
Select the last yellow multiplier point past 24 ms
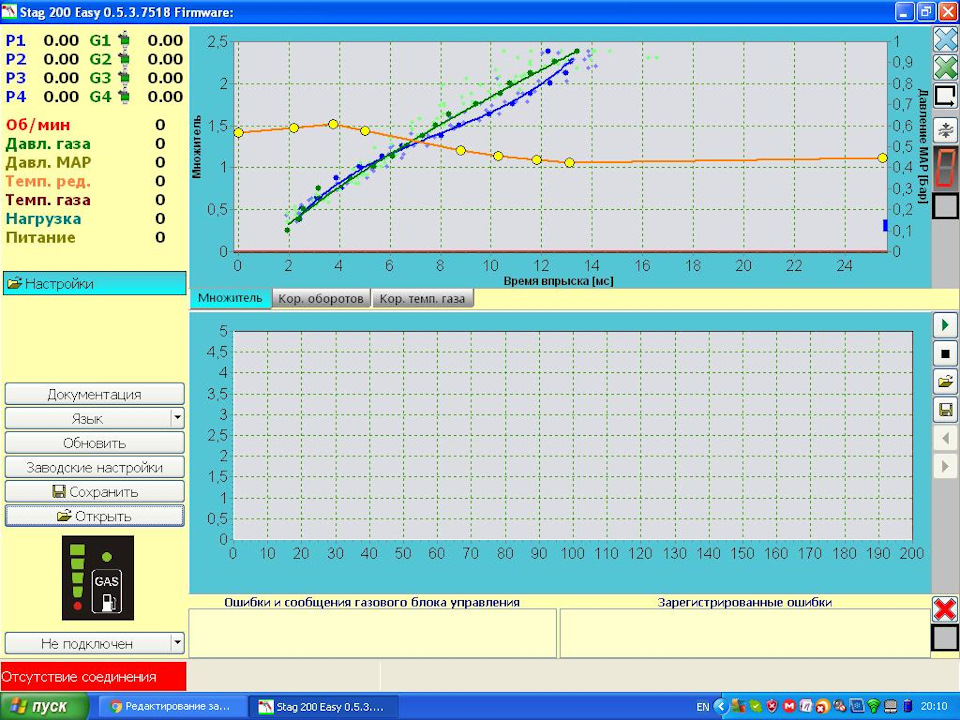(x=882, y=158)
